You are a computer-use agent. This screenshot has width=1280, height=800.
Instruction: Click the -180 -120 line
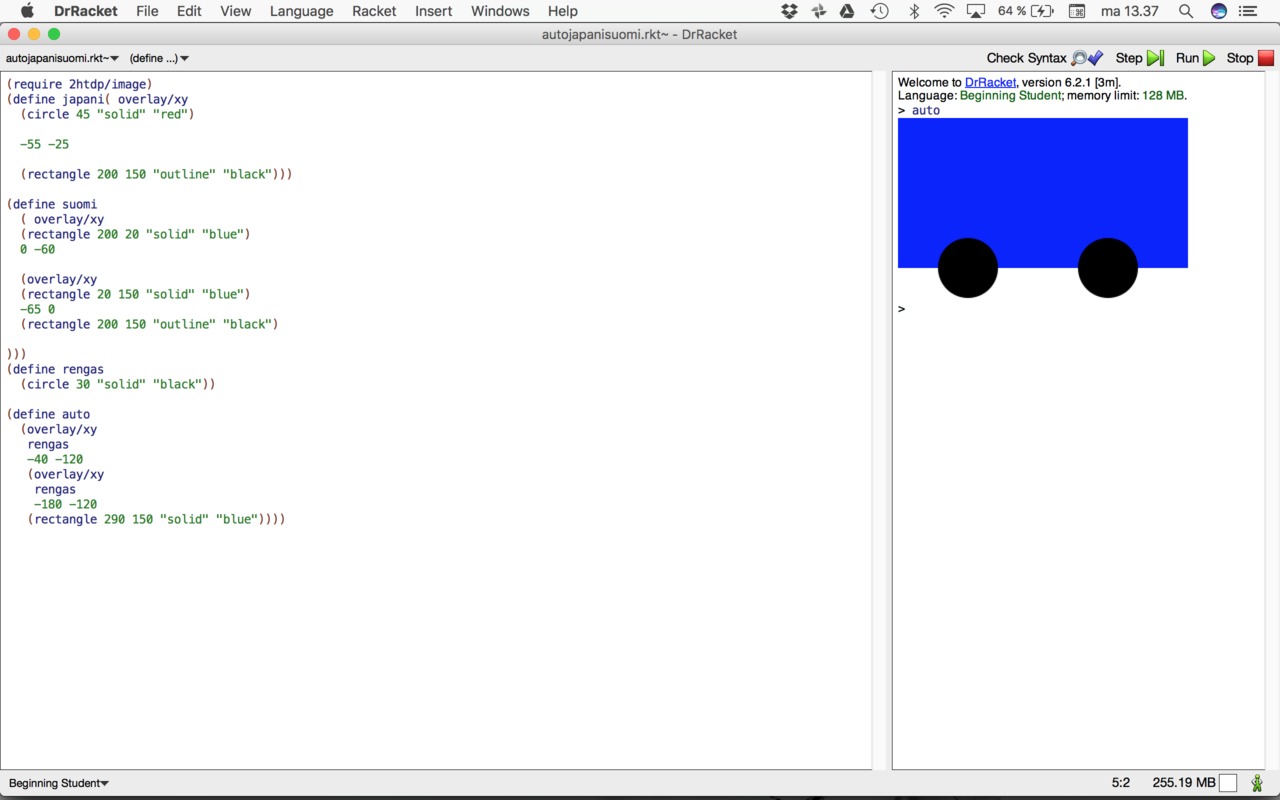click(65, 504)
